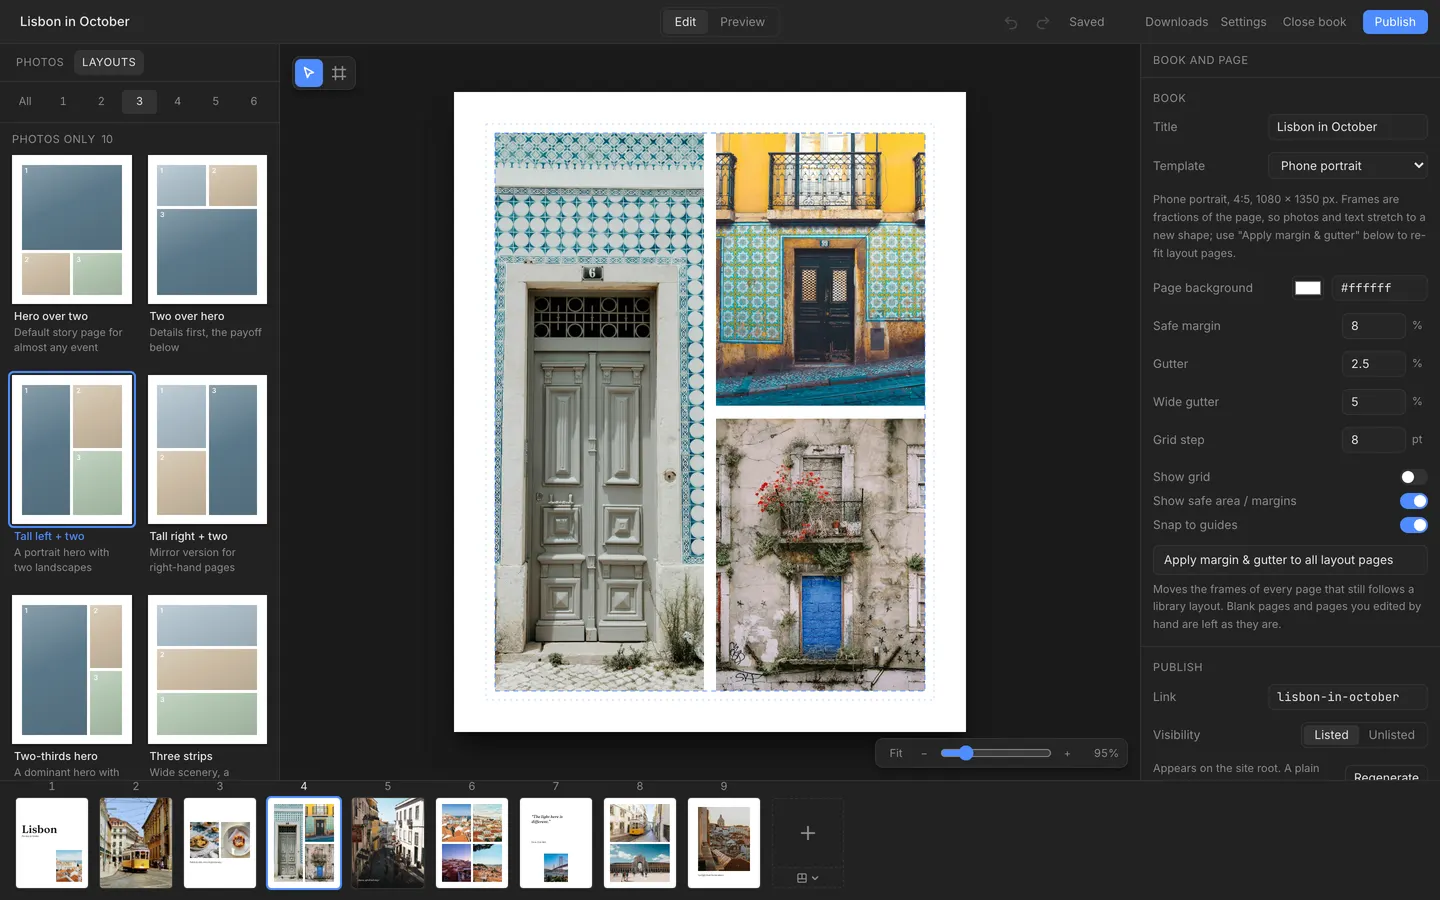1440x900 pixels.
Task: Open page background color swatch
Action: (1307, 288)
